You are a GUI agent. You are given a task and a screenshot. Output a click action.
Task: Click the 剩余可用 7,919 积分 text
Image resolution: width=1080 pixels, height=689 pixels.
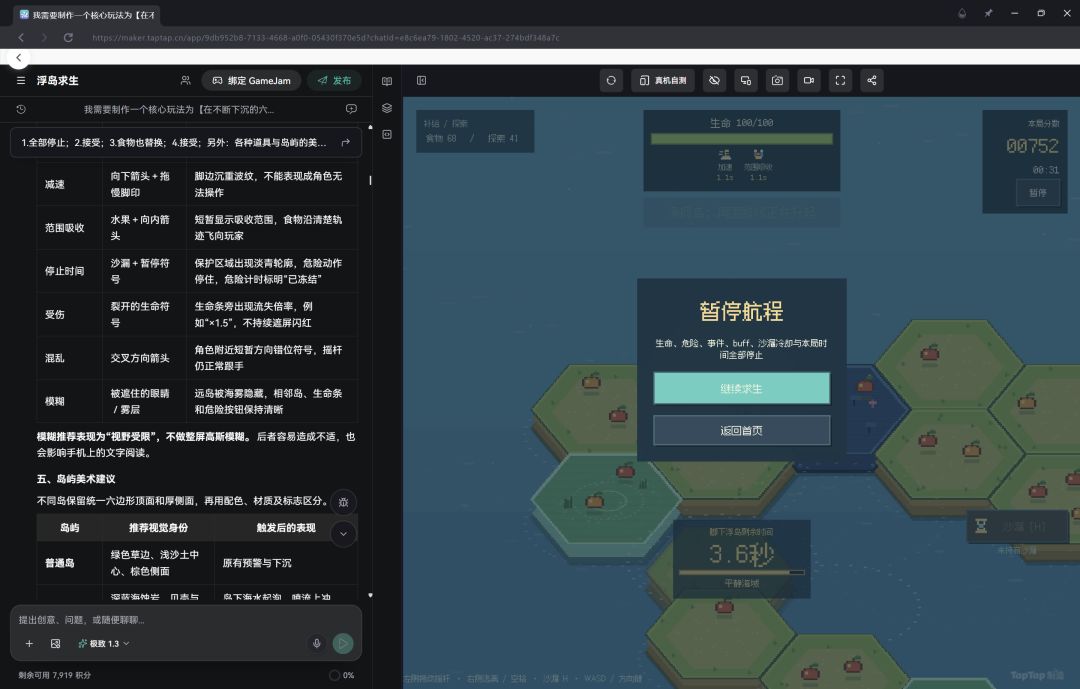point(54,675)
